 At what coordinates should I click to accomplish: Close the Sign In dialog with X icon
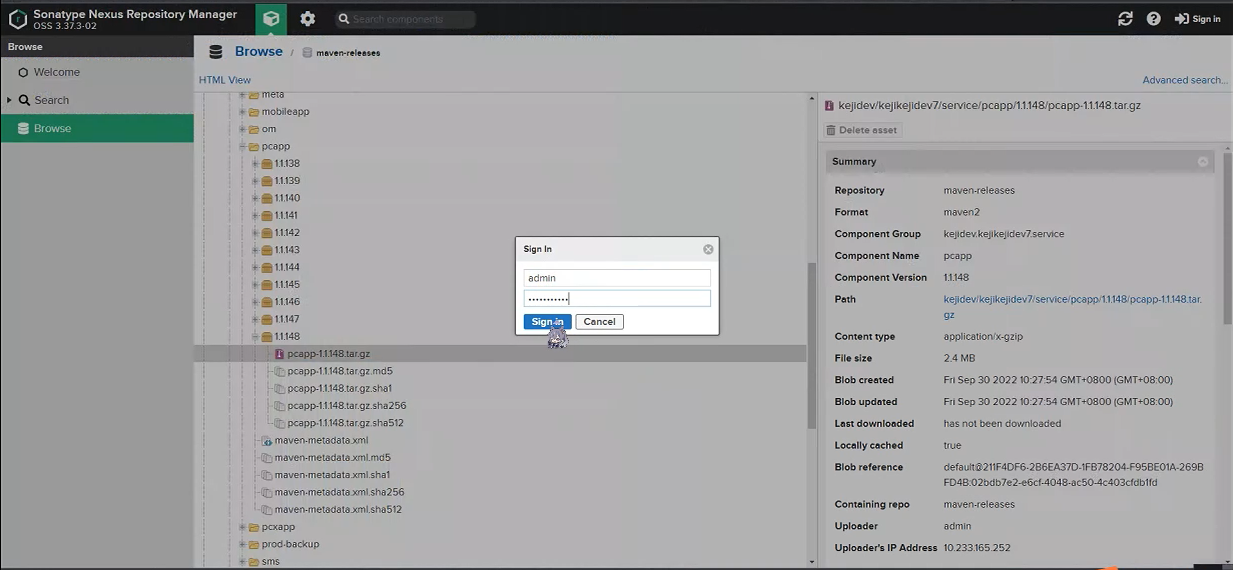(x=708, y=249)
